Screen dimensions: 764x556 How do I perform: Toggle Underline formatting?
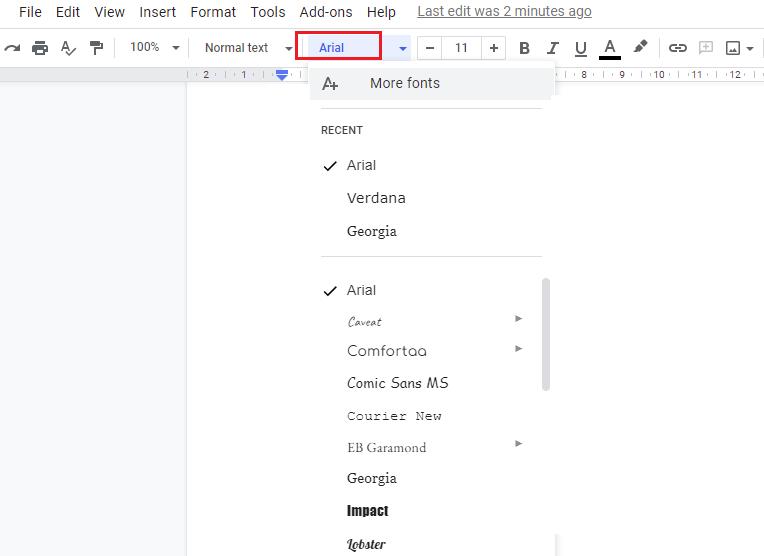[580, 48]
